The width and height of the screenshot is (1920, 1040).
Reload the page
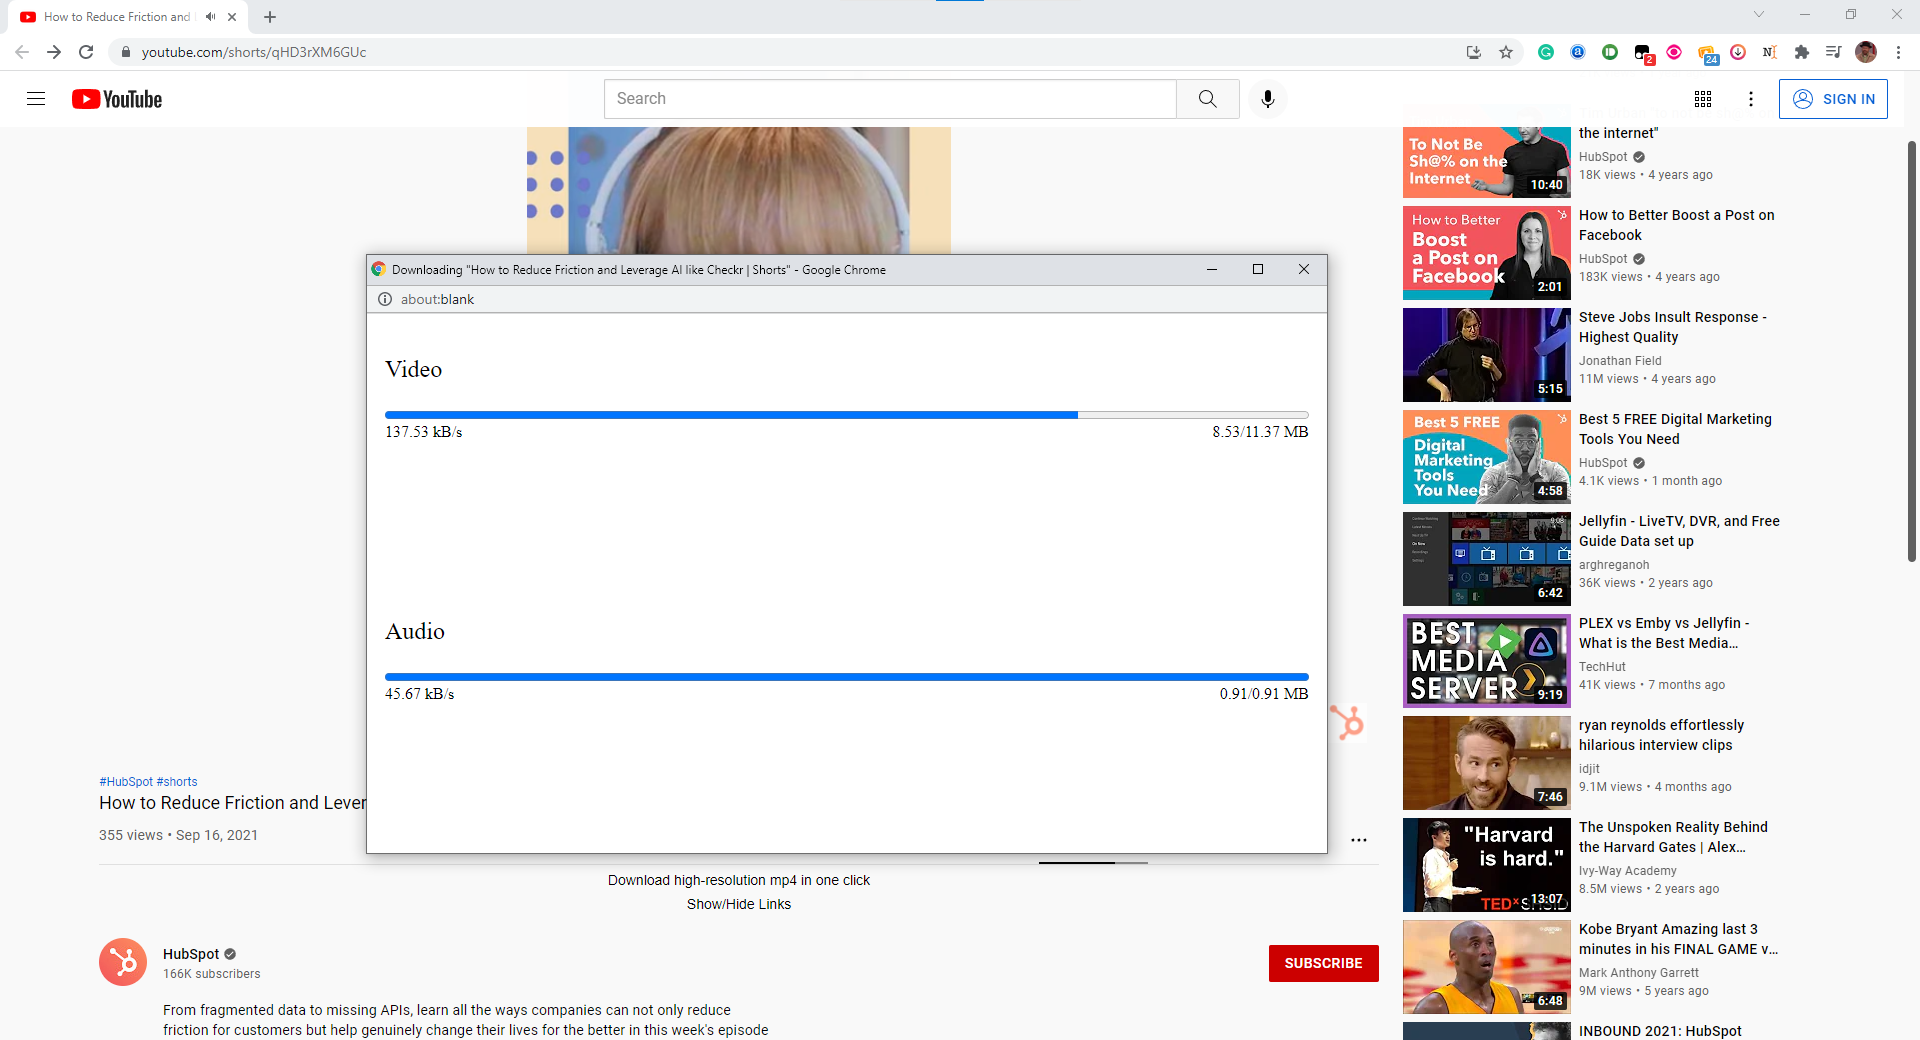click(86, 52)
